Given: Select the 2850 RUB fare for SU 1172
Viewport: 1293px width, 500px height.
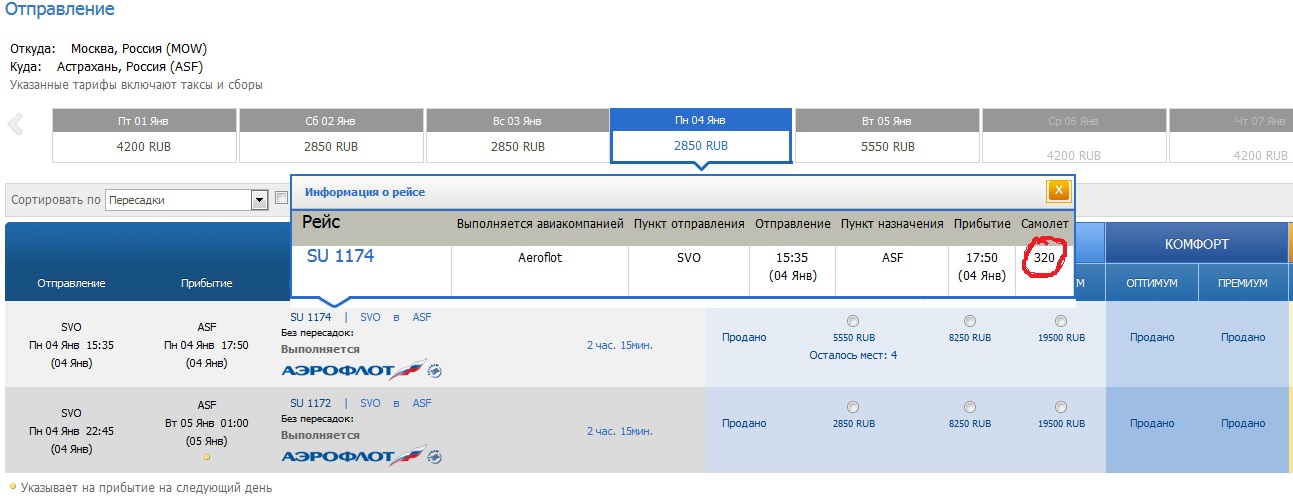Looking at the screenshot, I should coord(852,407).
